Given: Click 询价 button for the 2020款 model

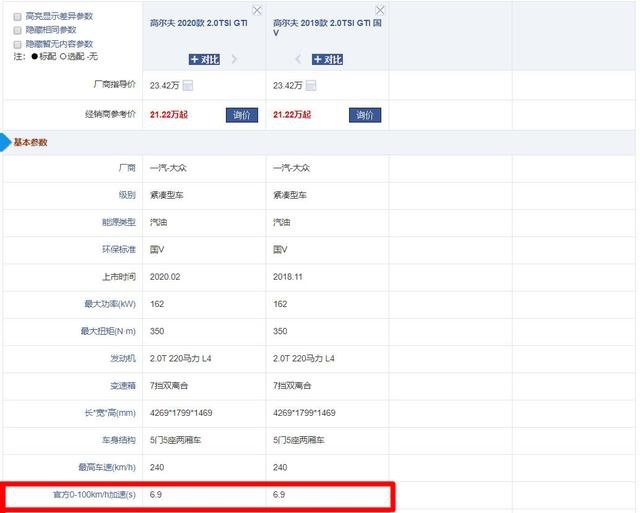Looking at the screenshot, I should click(x=242, y=115).
